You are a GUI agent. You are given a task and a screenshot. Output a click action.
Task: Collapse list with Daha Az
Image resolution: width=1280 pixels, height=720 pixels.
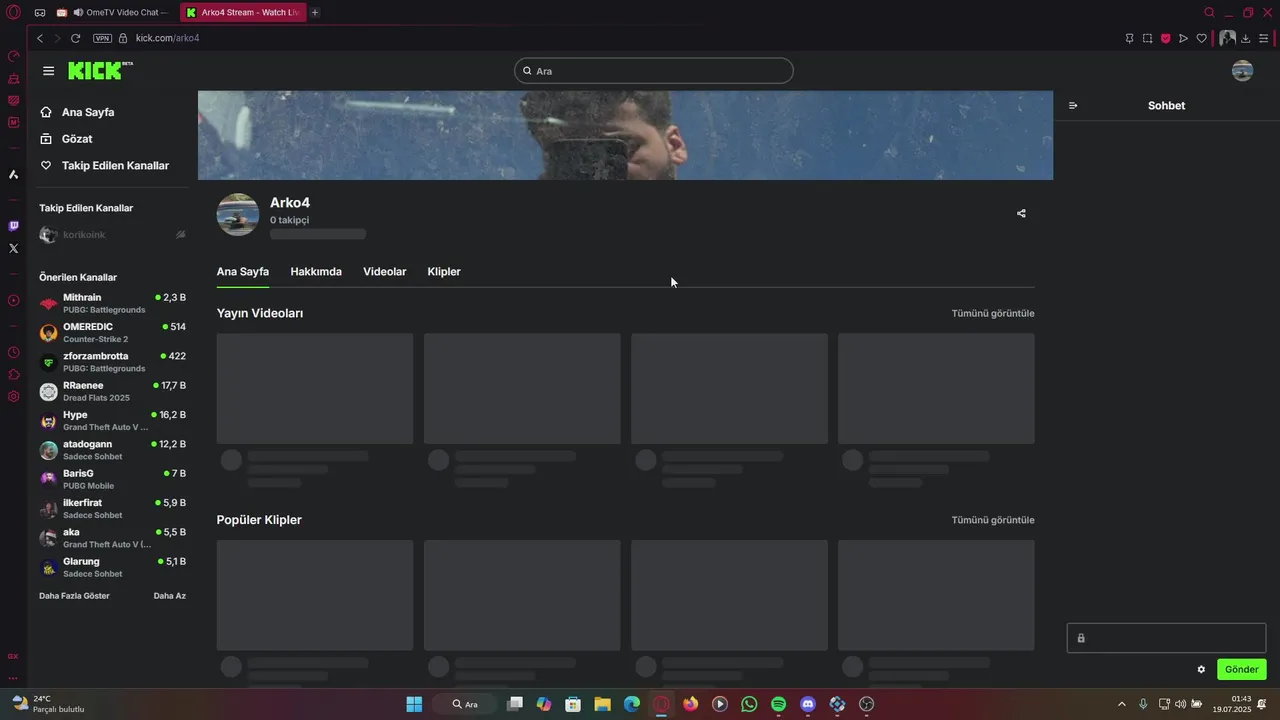point(170,596)
